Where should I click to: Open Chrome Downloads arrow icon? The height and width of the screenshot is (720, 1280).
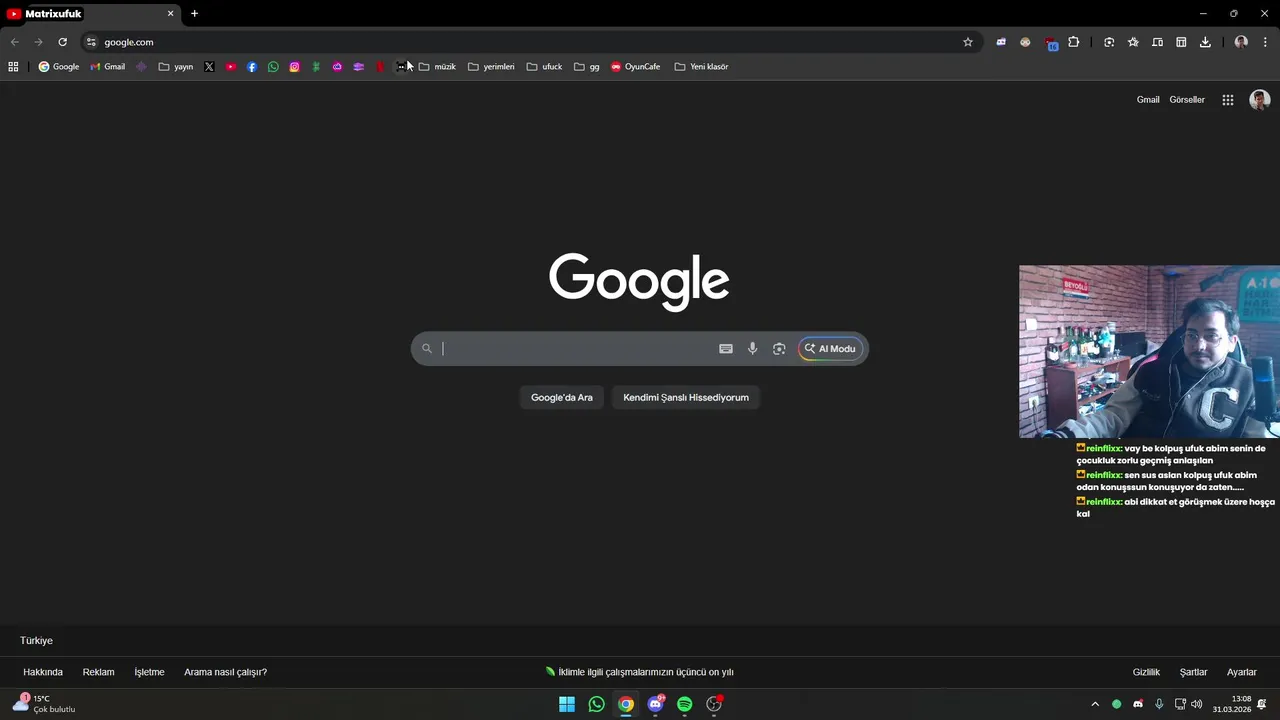click(x=1205, y=42)
